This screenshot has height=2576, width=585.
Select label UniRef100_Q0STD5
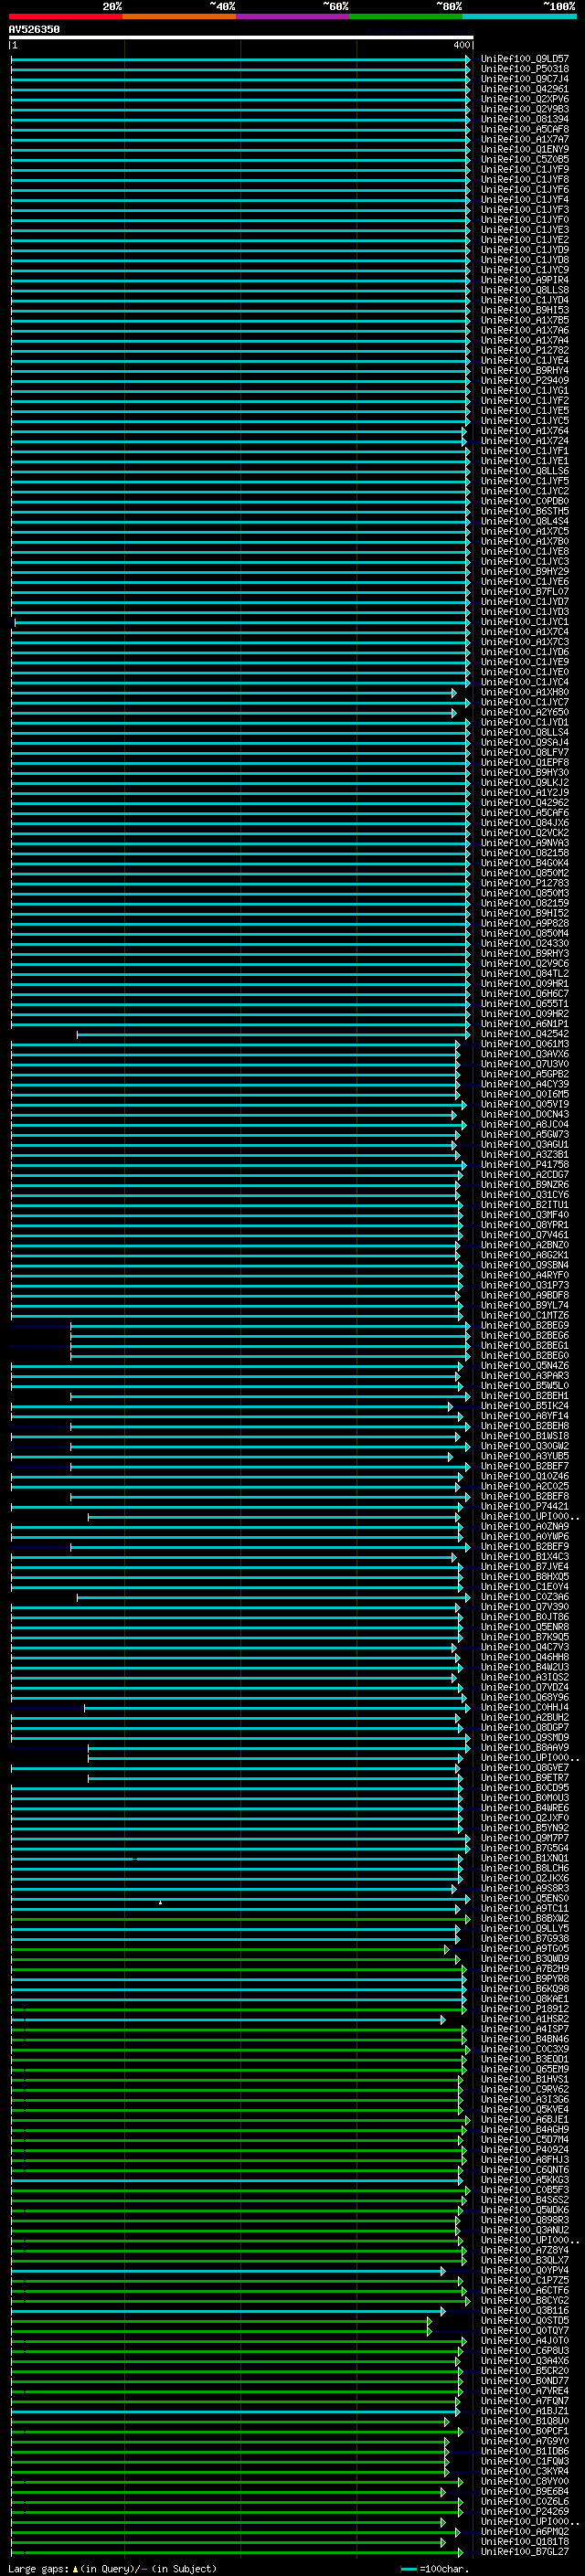coord(525,2321)
